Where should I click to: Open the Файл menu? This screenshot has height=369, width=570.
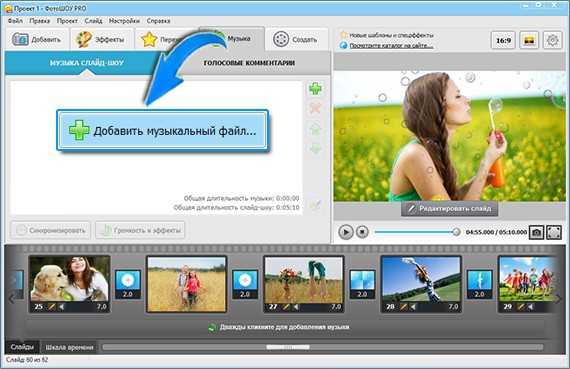15,21
